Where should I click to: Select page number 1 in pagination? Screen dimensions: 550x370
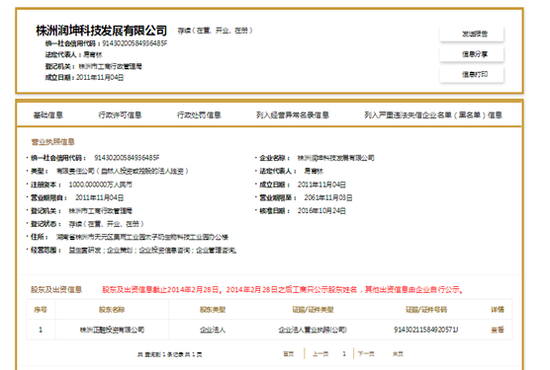click(x=344, y=354)
